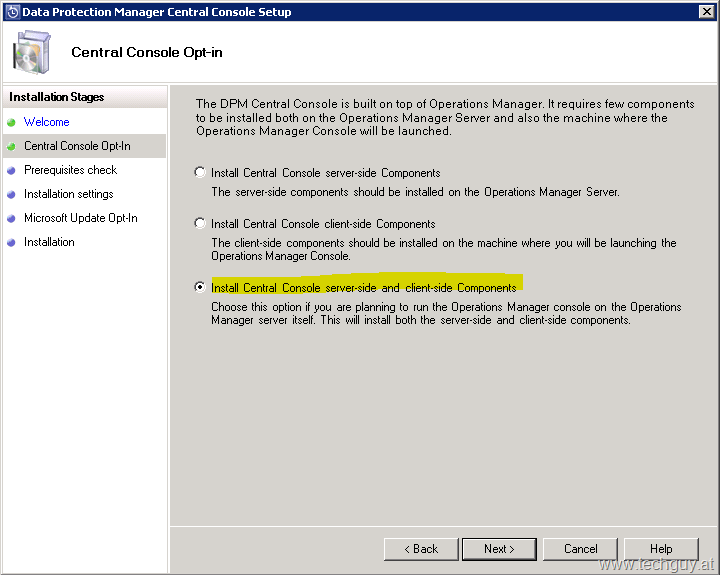
Task: Click blue bullet beside Installation stage
Action: [11, 242]
